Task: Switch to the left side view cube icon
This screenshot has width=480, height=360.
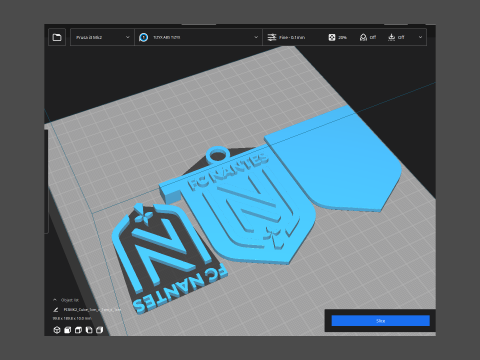Action: [x=89, y=330]
